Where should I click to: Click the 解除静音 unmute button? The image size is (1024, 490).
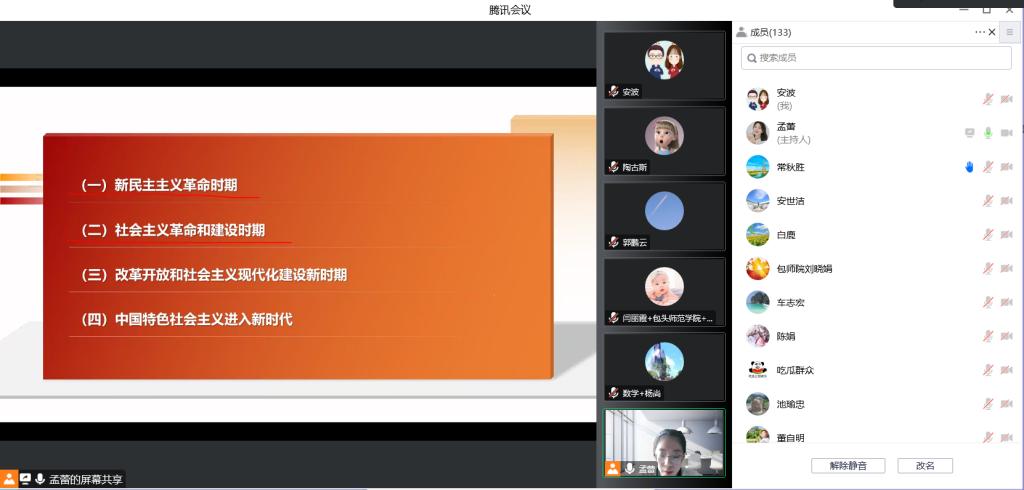[840, 465]
